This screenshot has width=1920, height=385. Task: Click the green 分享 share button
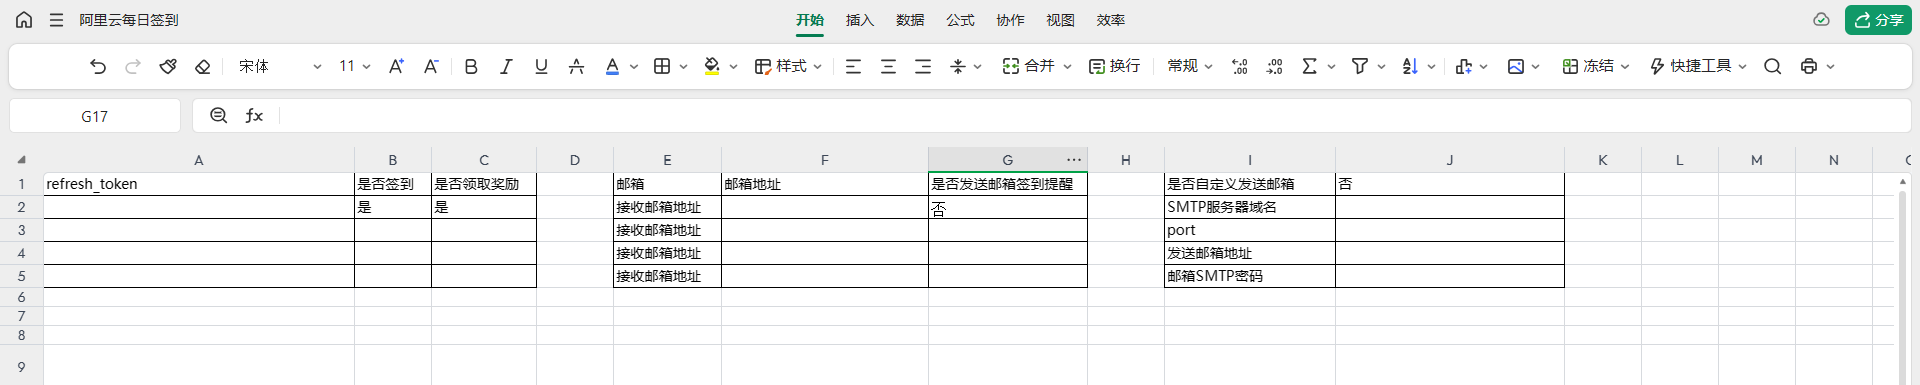click(x=1878, y=20)
